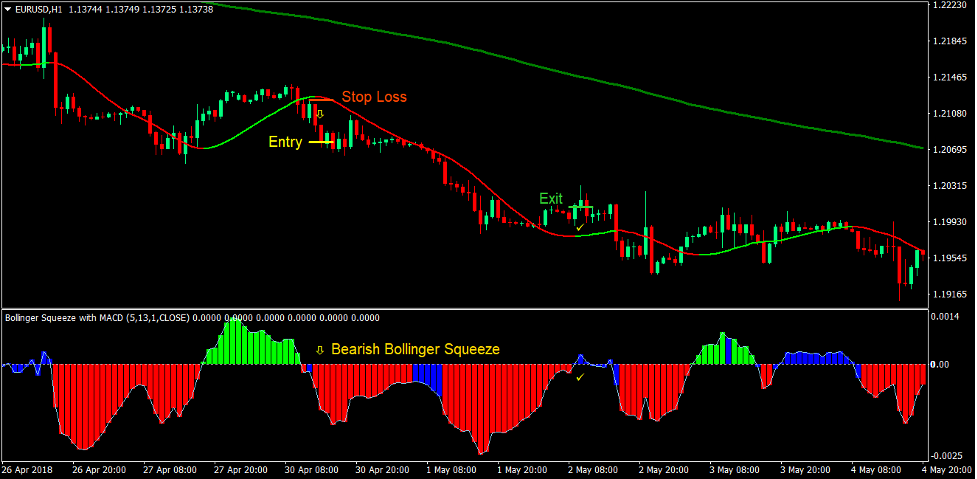The image size is (977, 479).
Task: Select the green Exit line marker
Action: point(580,207)
